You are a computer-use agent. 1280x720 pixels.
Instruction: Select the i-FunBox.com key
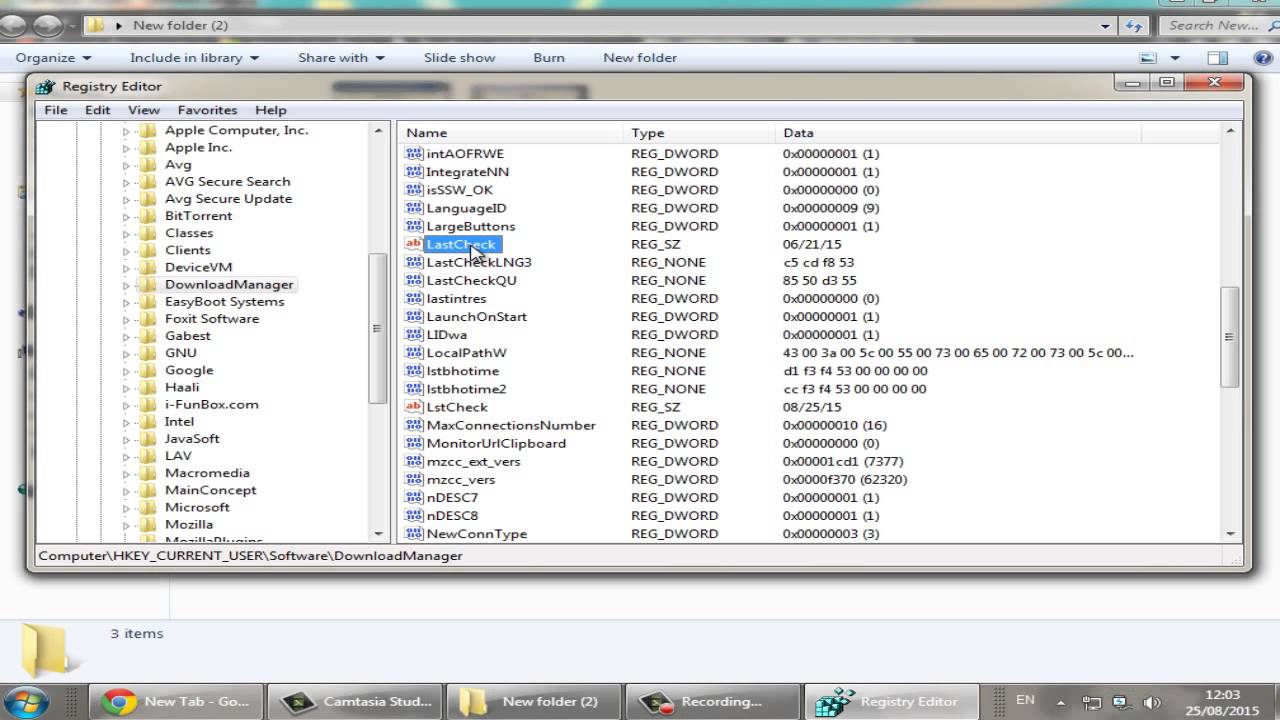[211, 404]
